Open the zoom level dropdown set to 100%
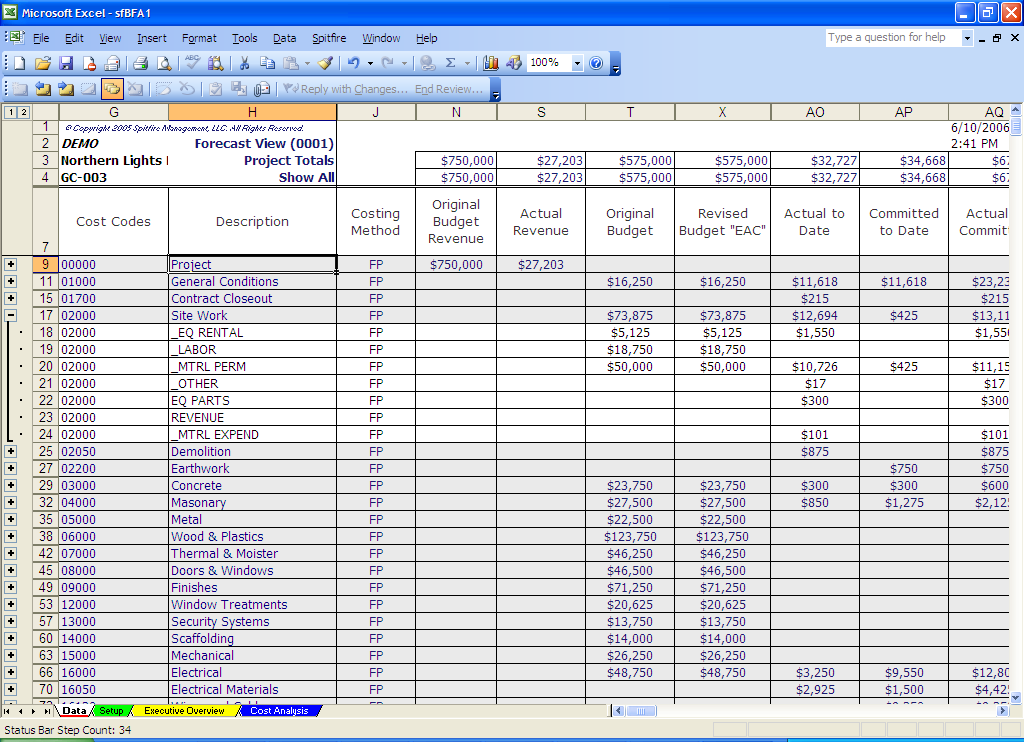The image size is (1024, 742). click(577, 62)
